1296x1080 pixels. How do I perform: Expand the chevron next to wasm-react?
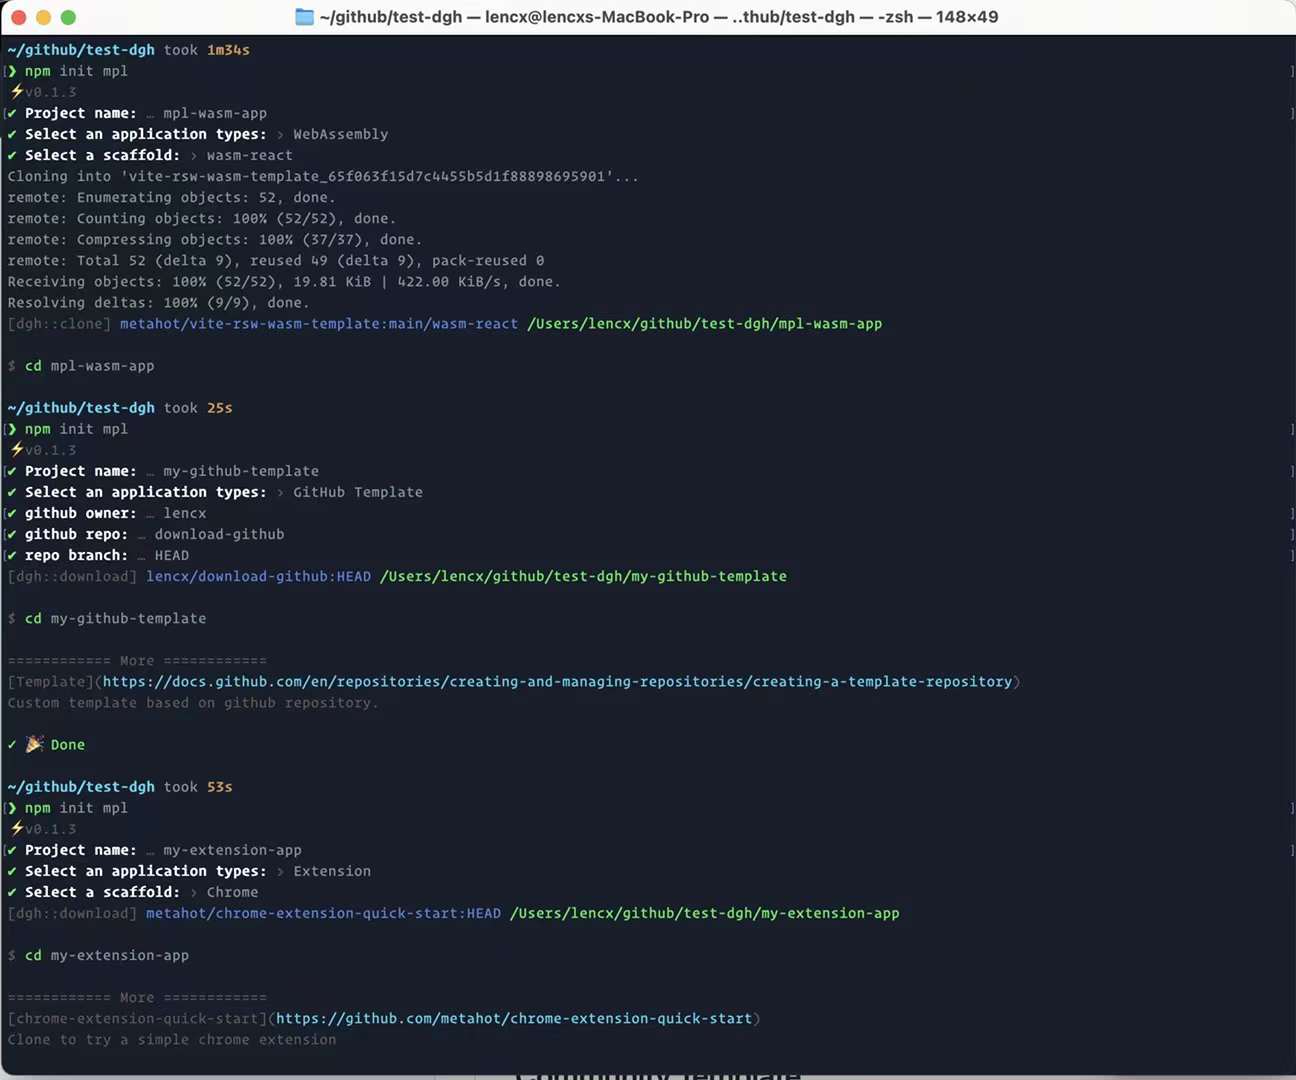coord(192,155)
